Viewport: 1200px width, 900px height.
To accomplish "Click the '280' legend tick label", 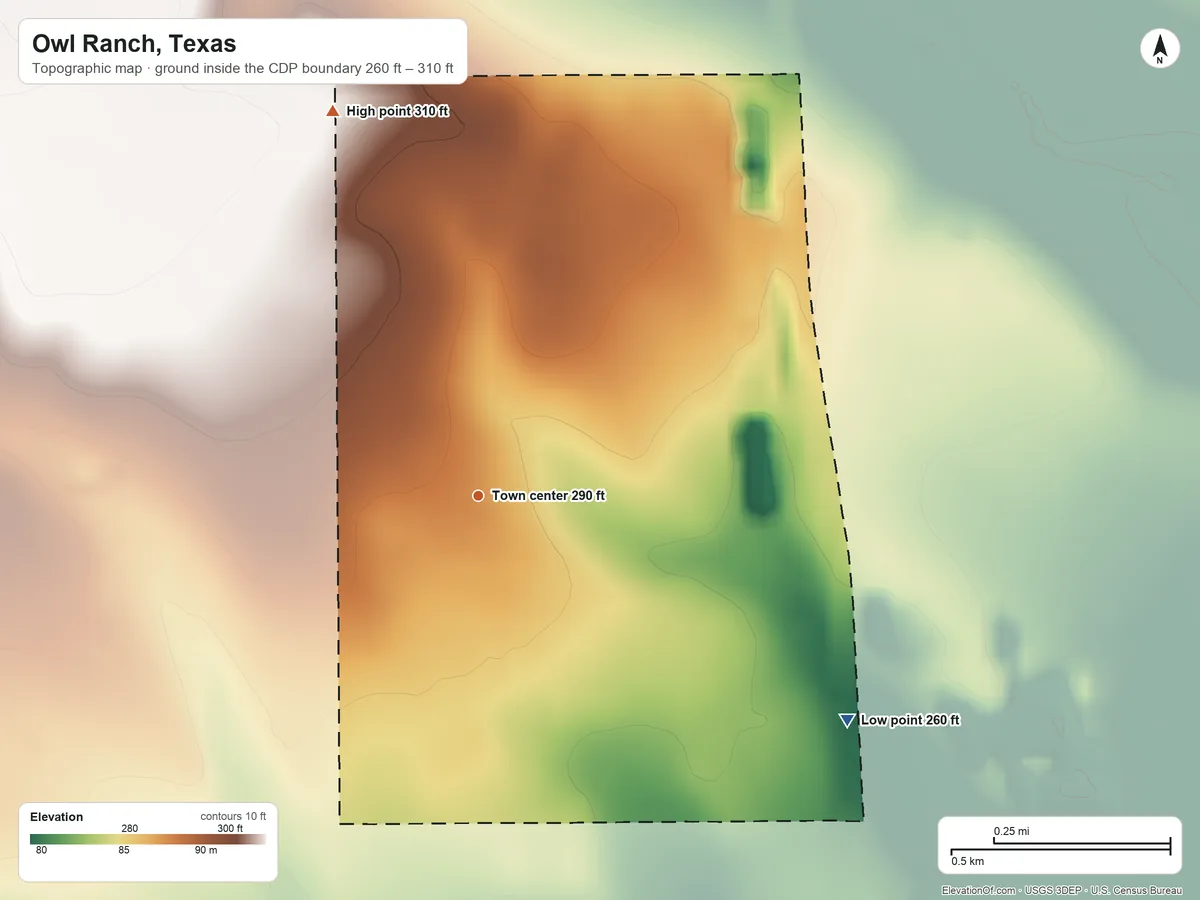I will point(130,828).
